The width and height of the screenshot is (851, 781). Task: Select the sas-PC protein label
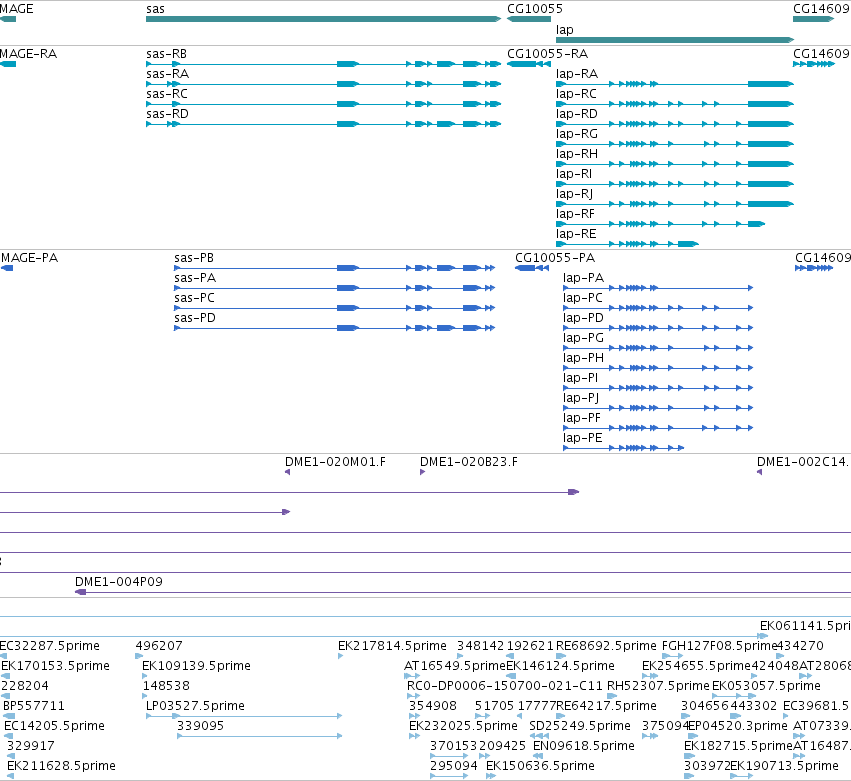click(x=194, y=298)
